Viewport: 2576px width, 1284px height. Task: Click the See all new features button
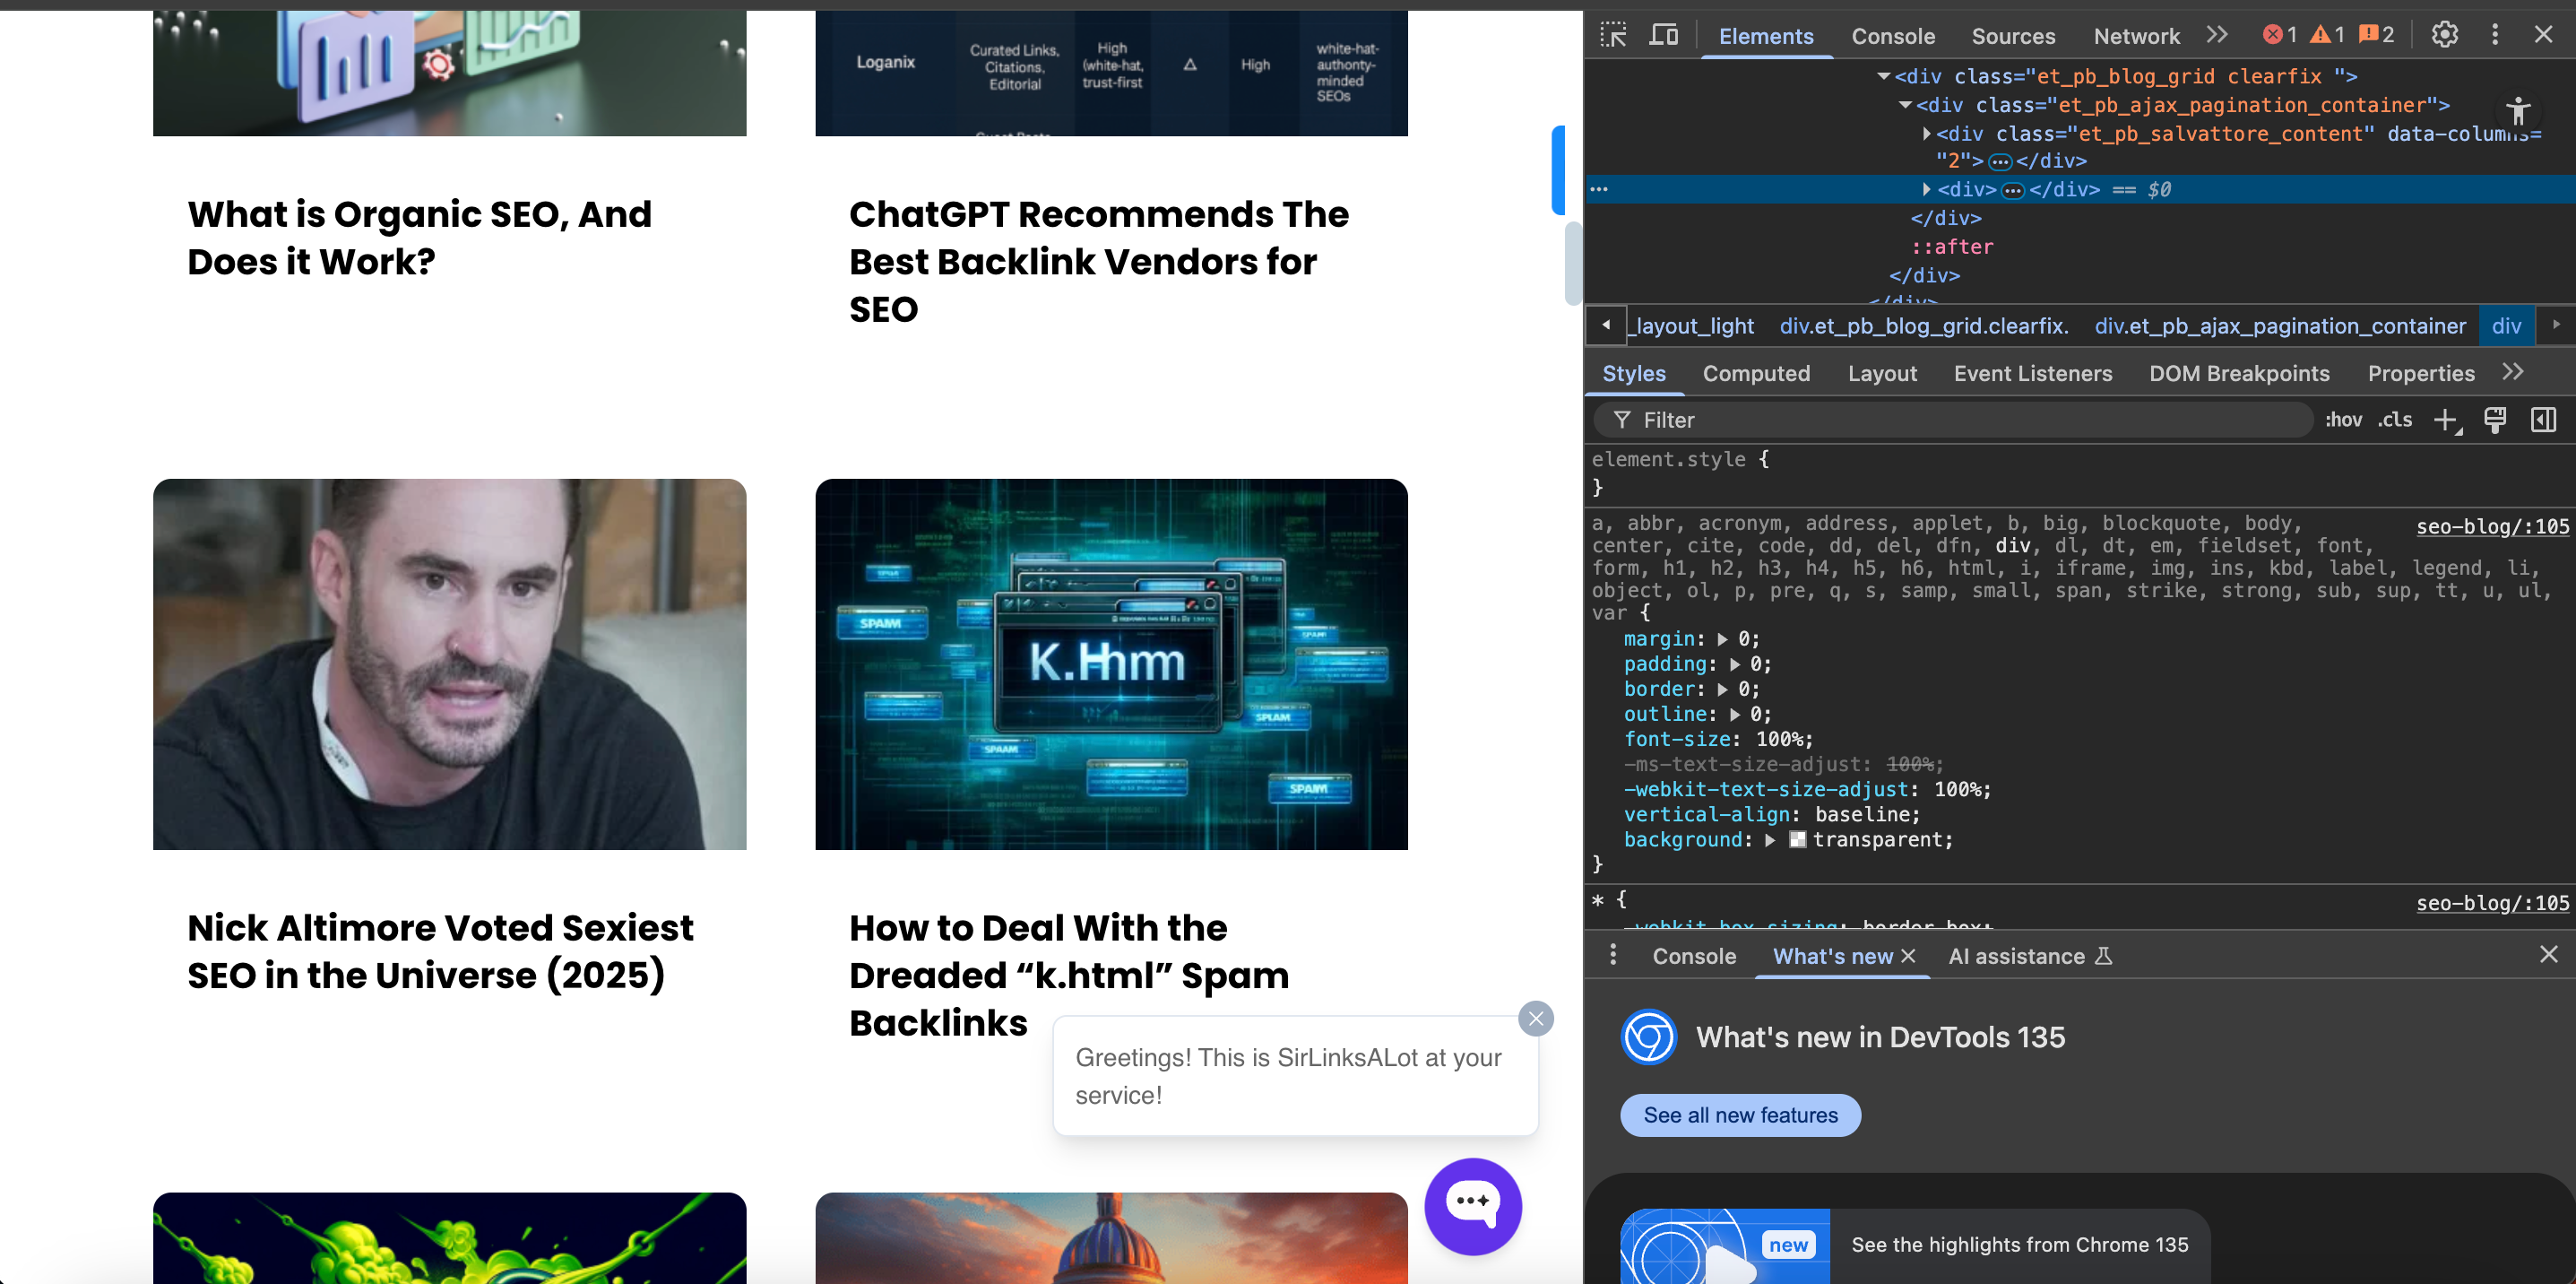(x=1740, y=1115)
